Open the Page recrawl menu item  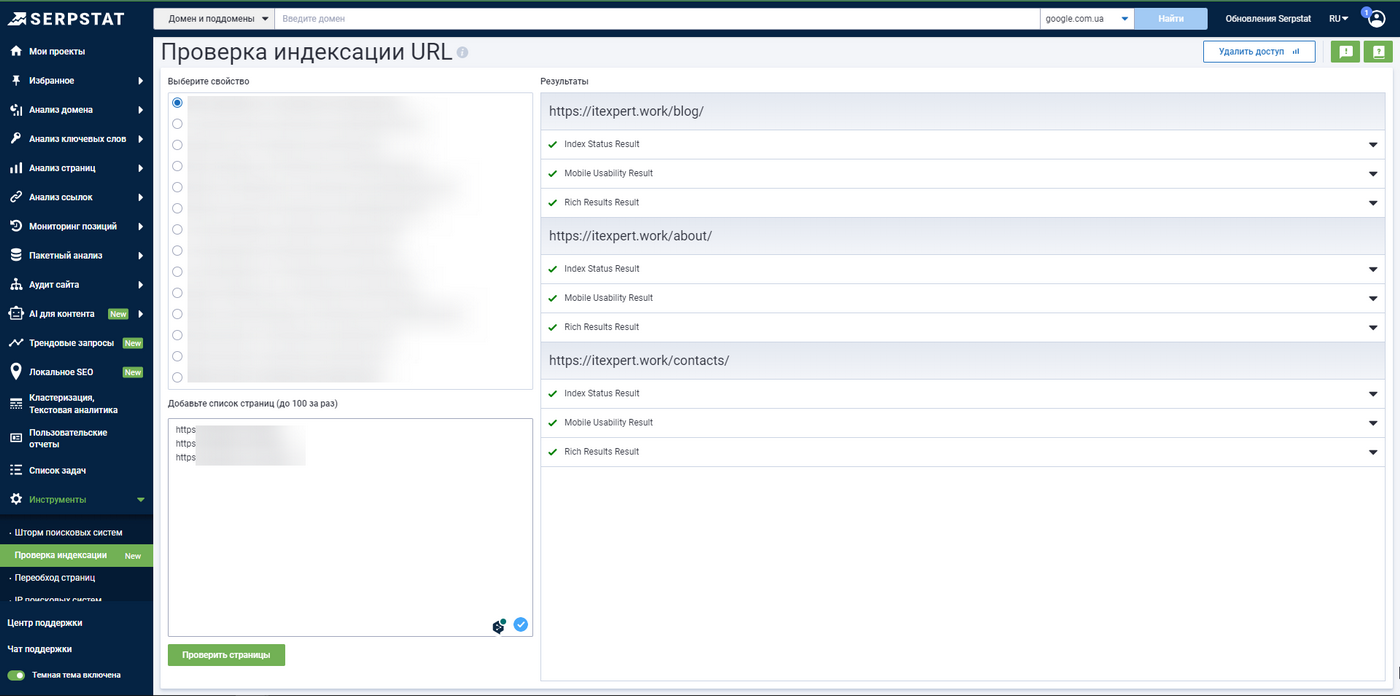coord(55,577)
